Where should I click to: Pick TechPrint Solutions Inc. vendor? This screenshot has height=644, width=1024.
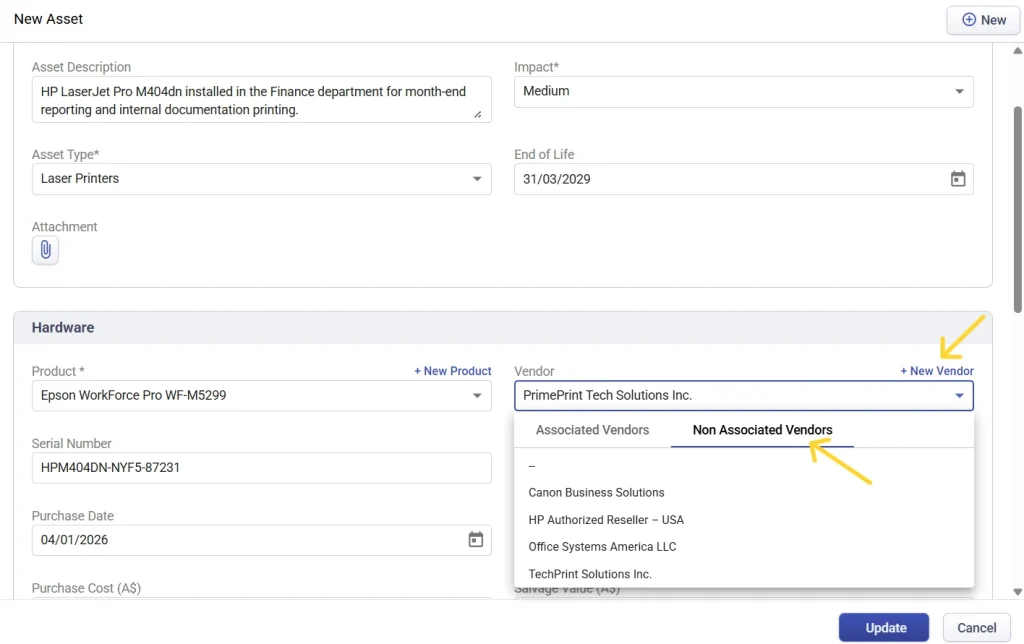pos(744,574)
